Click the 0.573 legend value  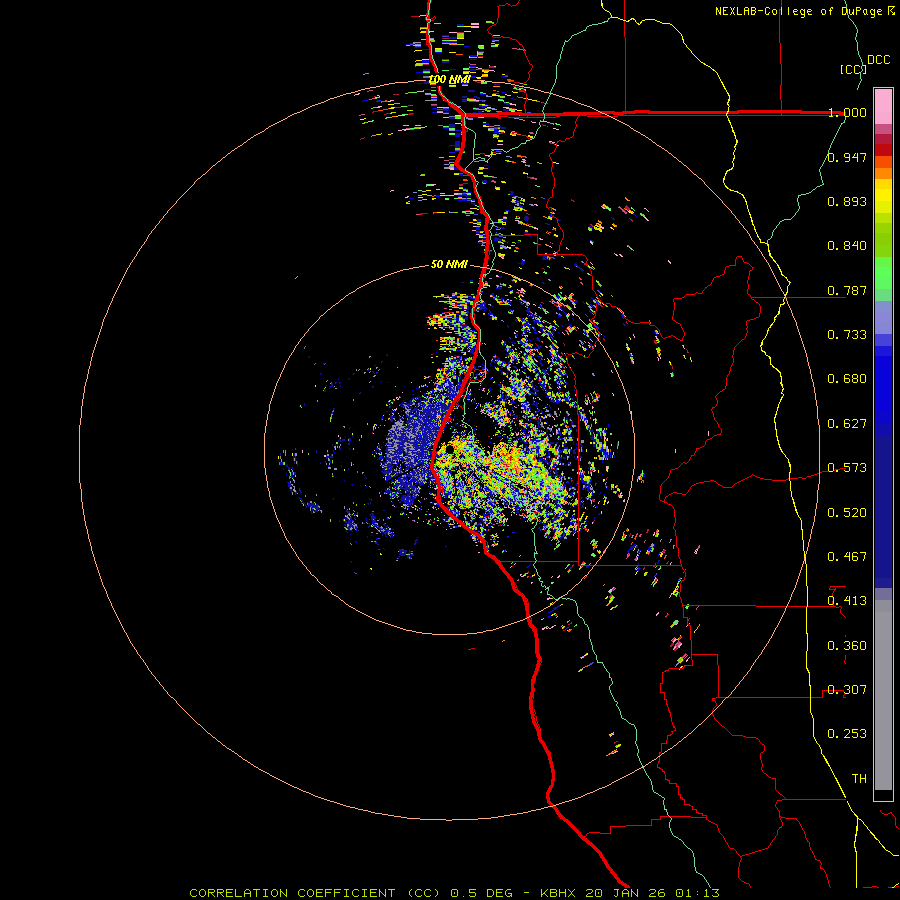[x=847, y=468]
